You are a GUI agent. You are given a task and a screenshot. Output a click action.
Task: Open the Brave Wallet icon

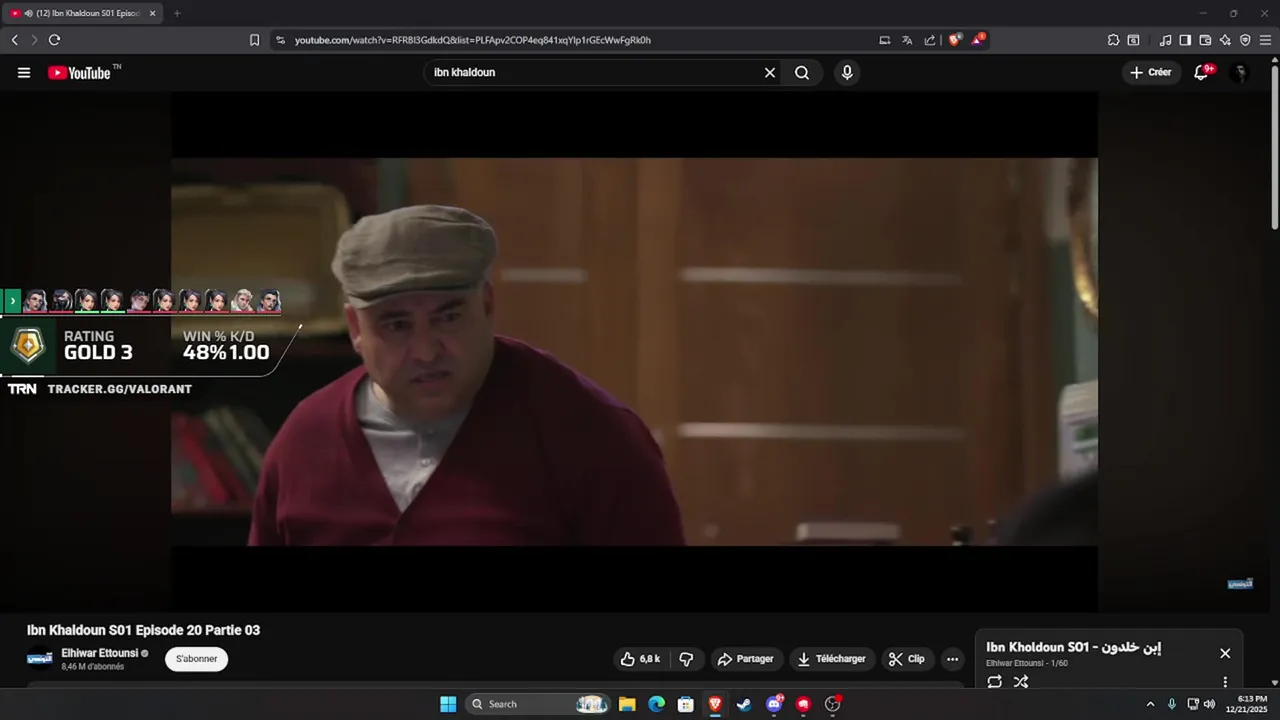pos(1205,40)
